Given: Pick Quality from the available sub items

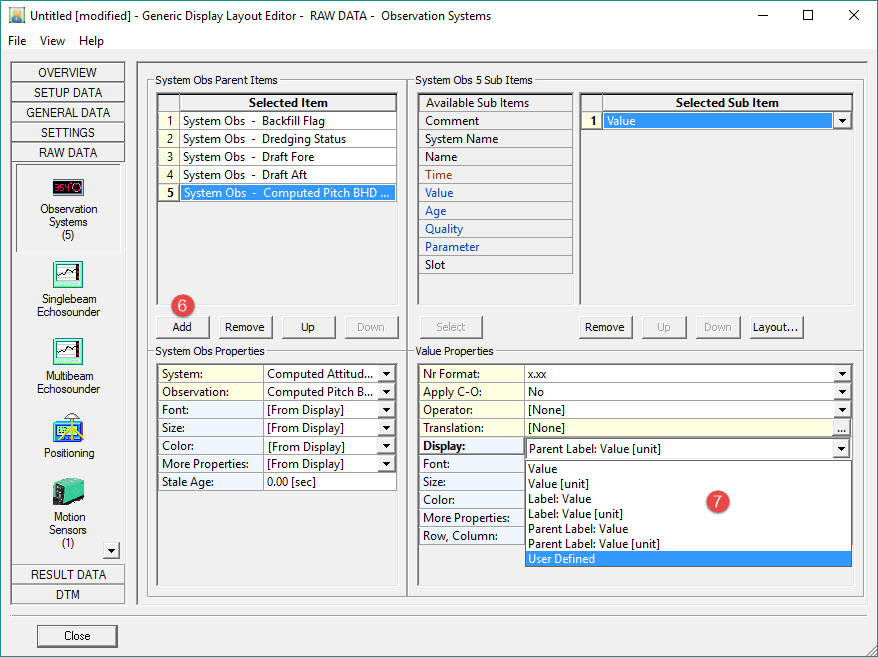Looking at the screenshot, I should click(444, 229).
